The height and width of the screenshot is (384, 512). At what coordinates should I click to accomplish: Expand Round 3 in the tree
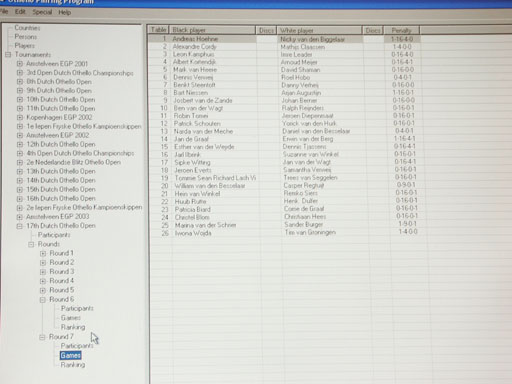tap(43, 272)
